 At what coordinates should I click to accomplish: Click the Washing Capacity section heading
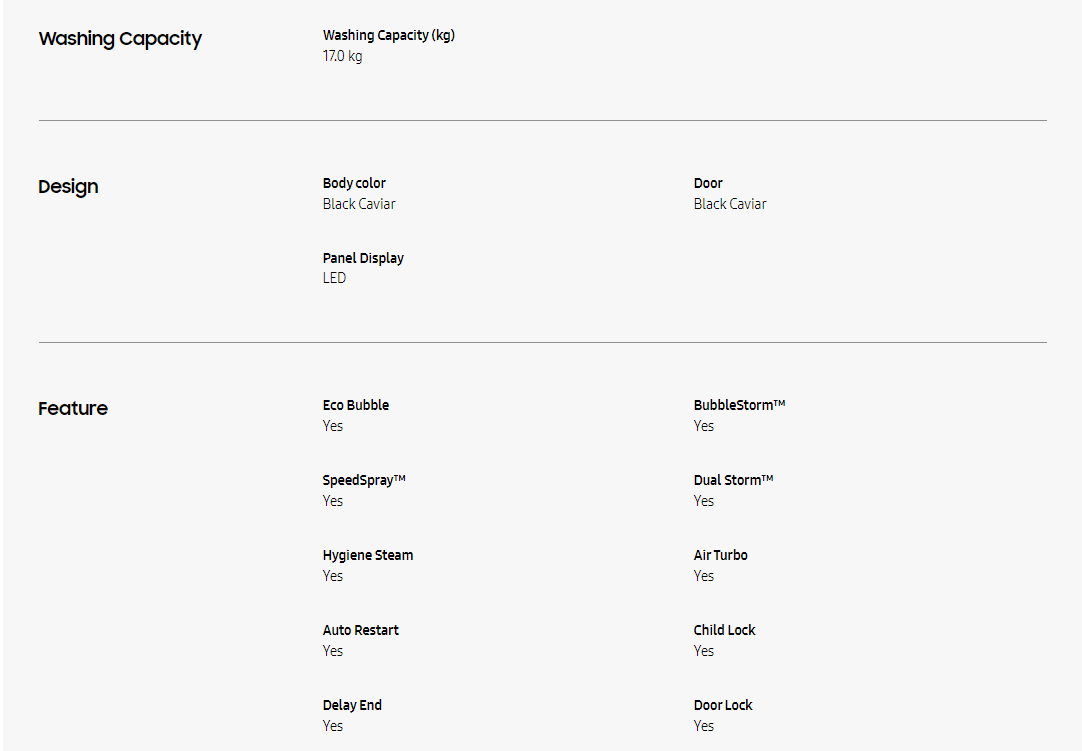(x=120, y=39)
